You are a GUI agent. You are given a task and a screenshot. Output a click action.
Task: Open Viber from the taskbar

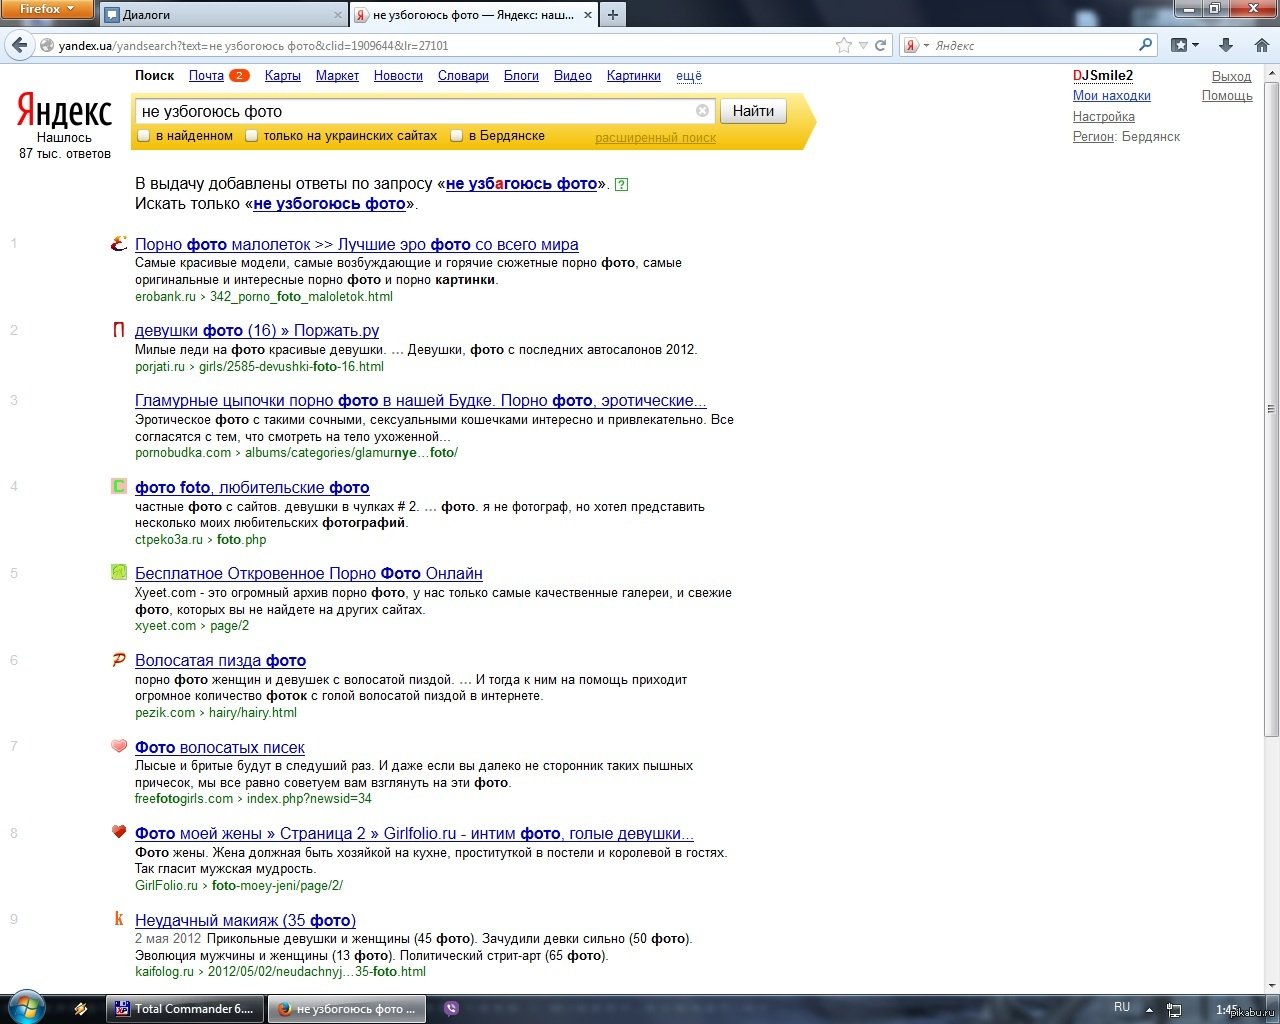(451, 1009)
